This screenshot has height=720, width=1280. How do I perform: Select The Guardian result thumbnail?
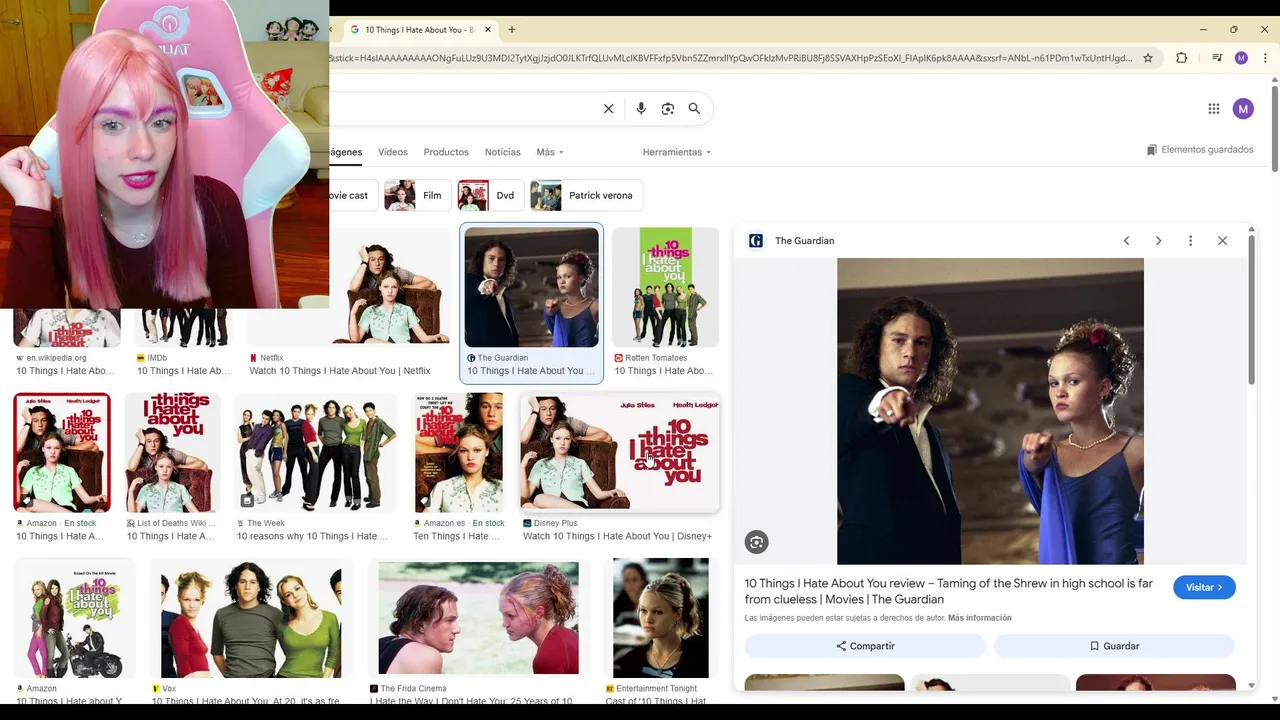coord(531,288)
